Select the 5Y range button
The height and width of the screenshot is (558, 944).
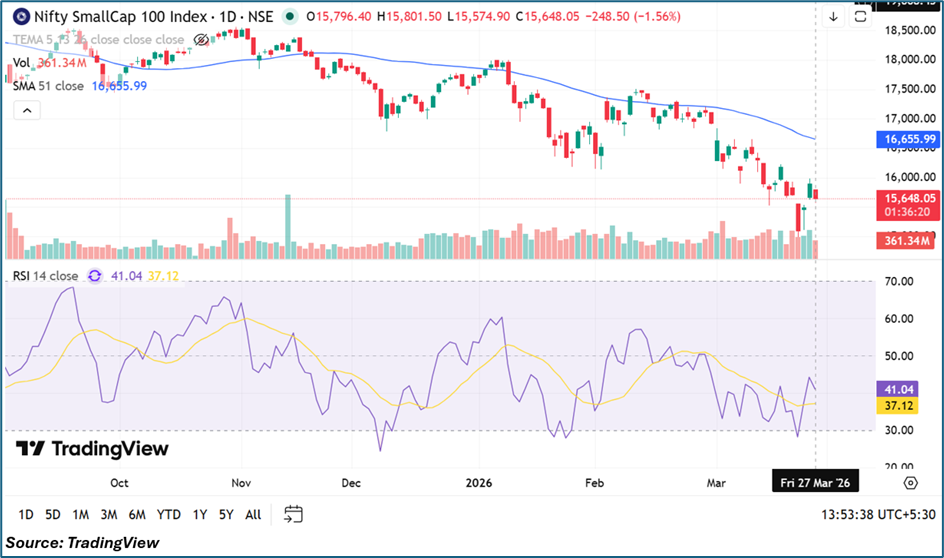click(226, 515)
